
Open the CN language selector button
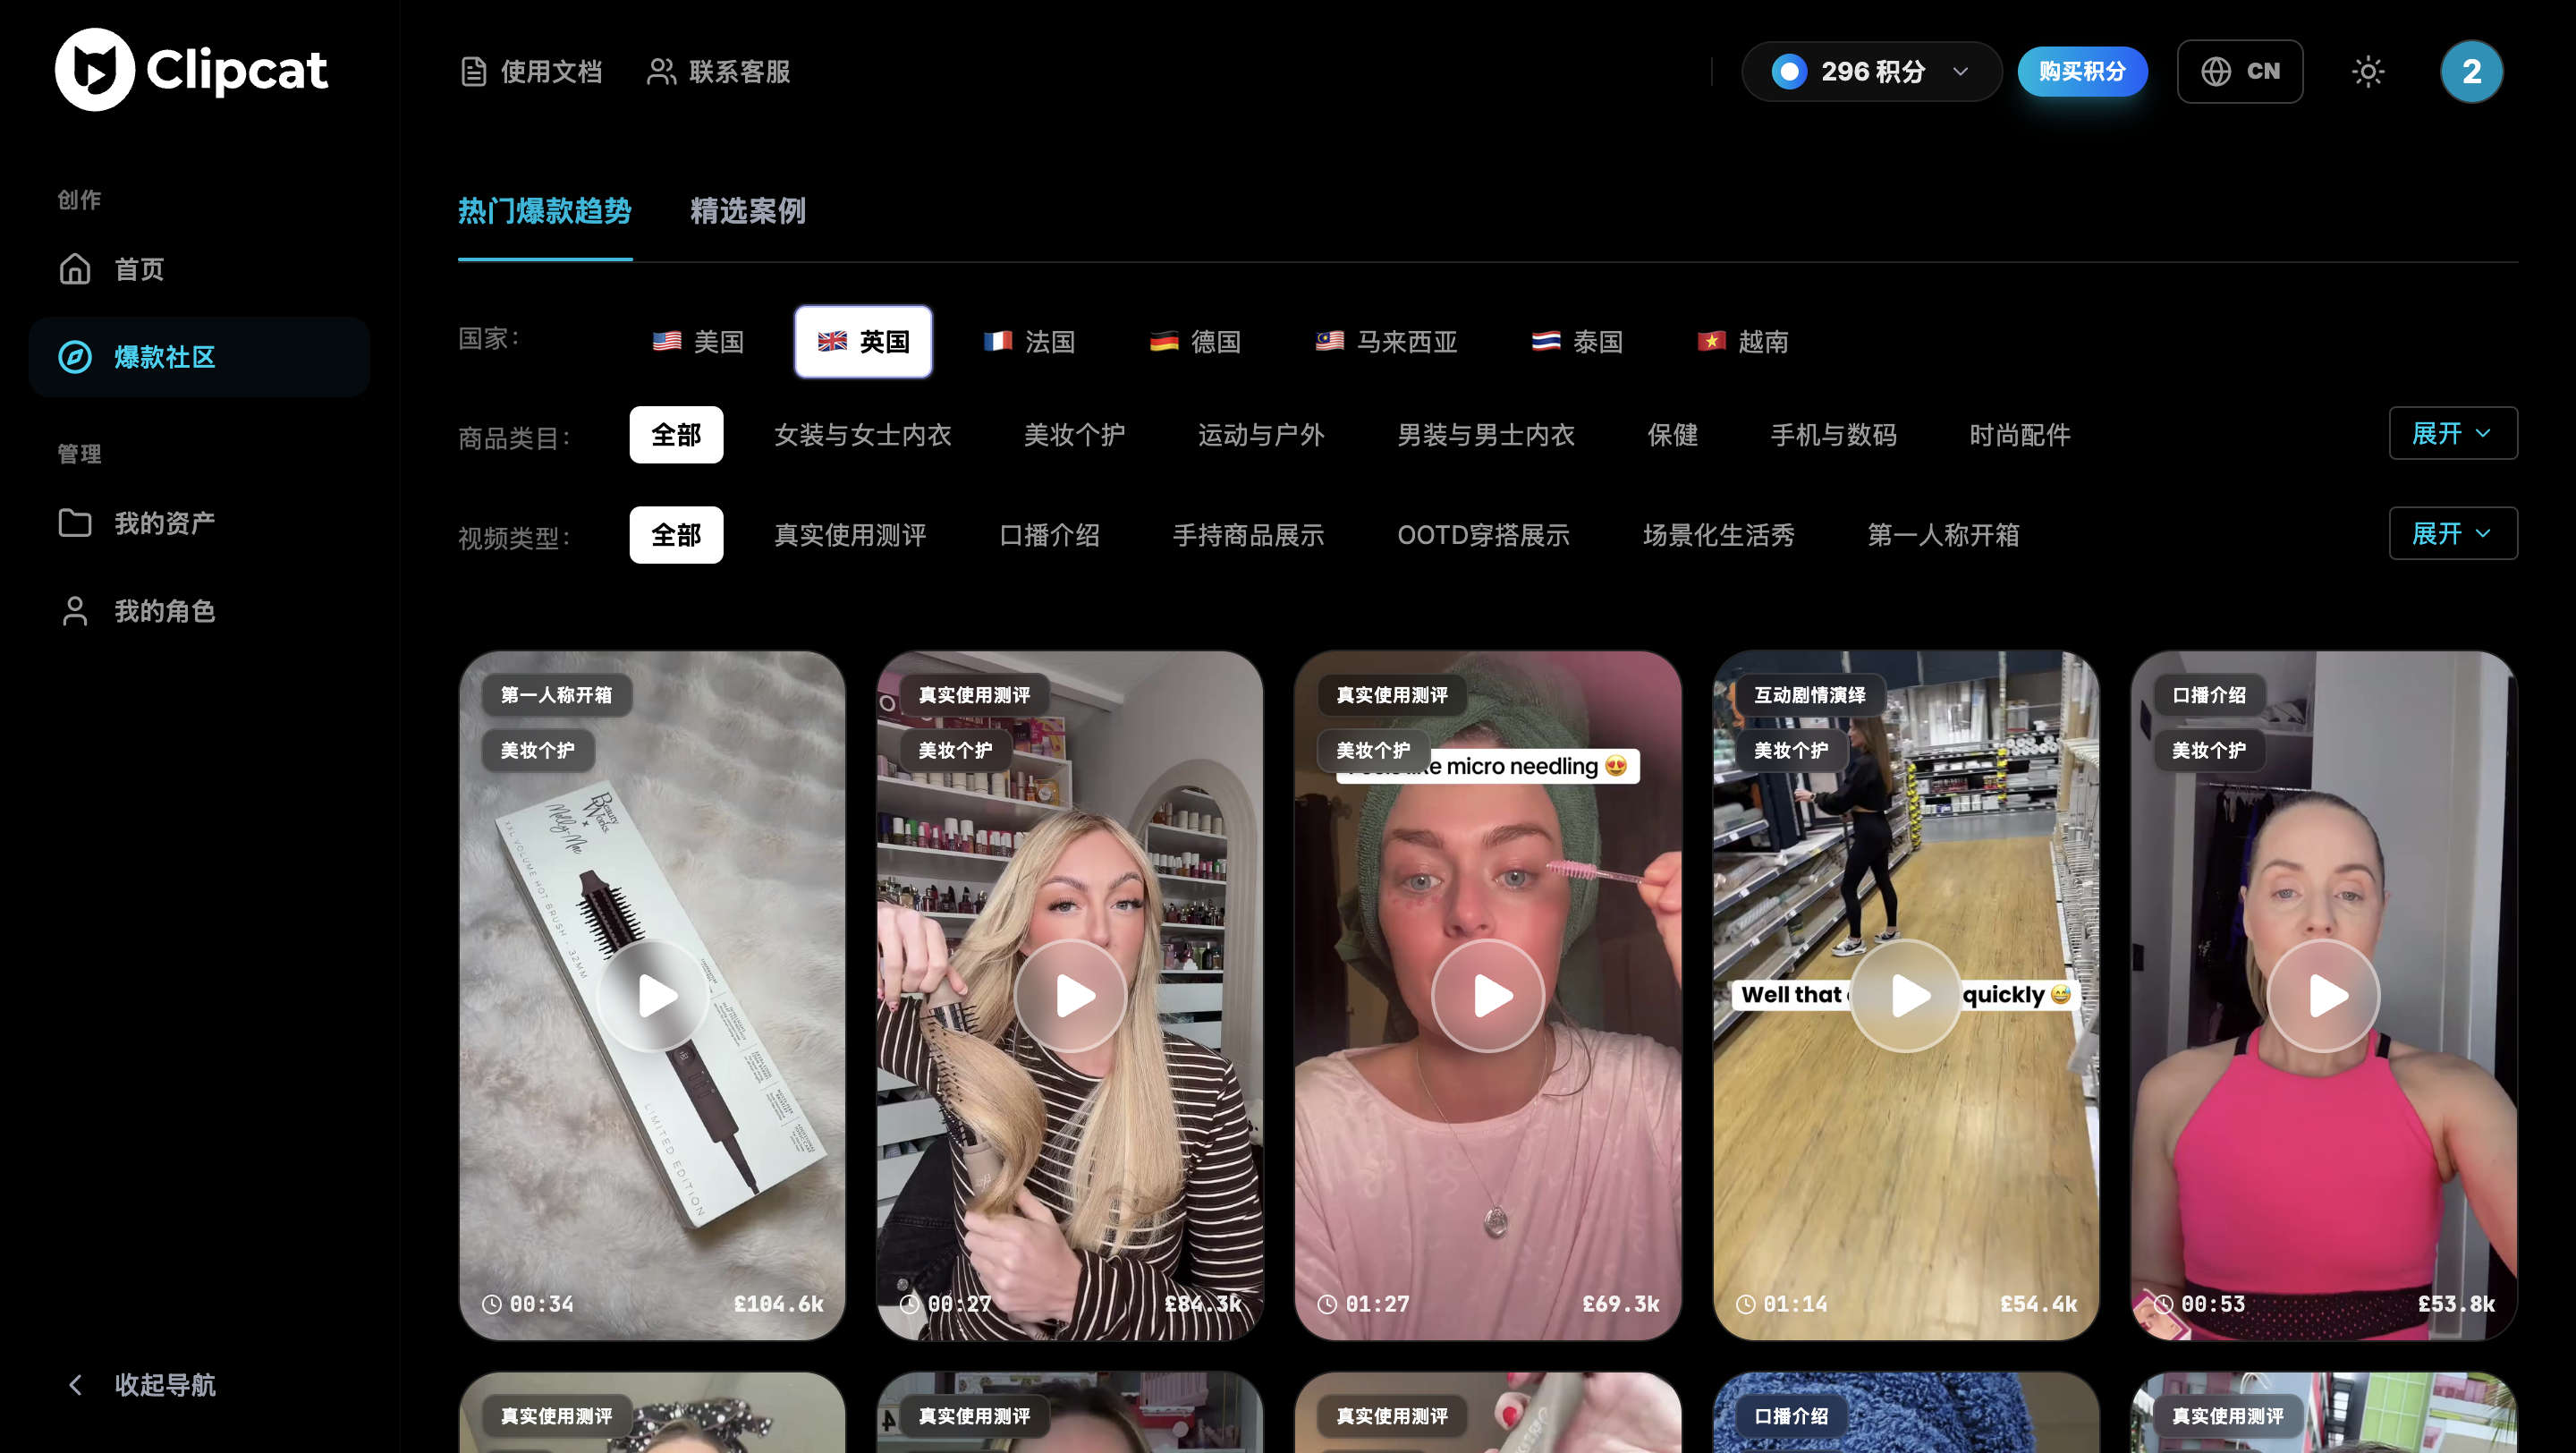point(2239,72)
